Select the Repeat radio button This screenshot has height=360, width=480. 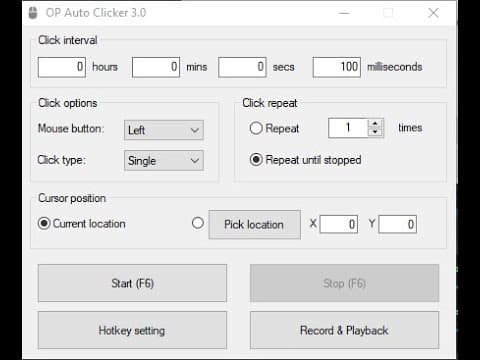[256, 128]
